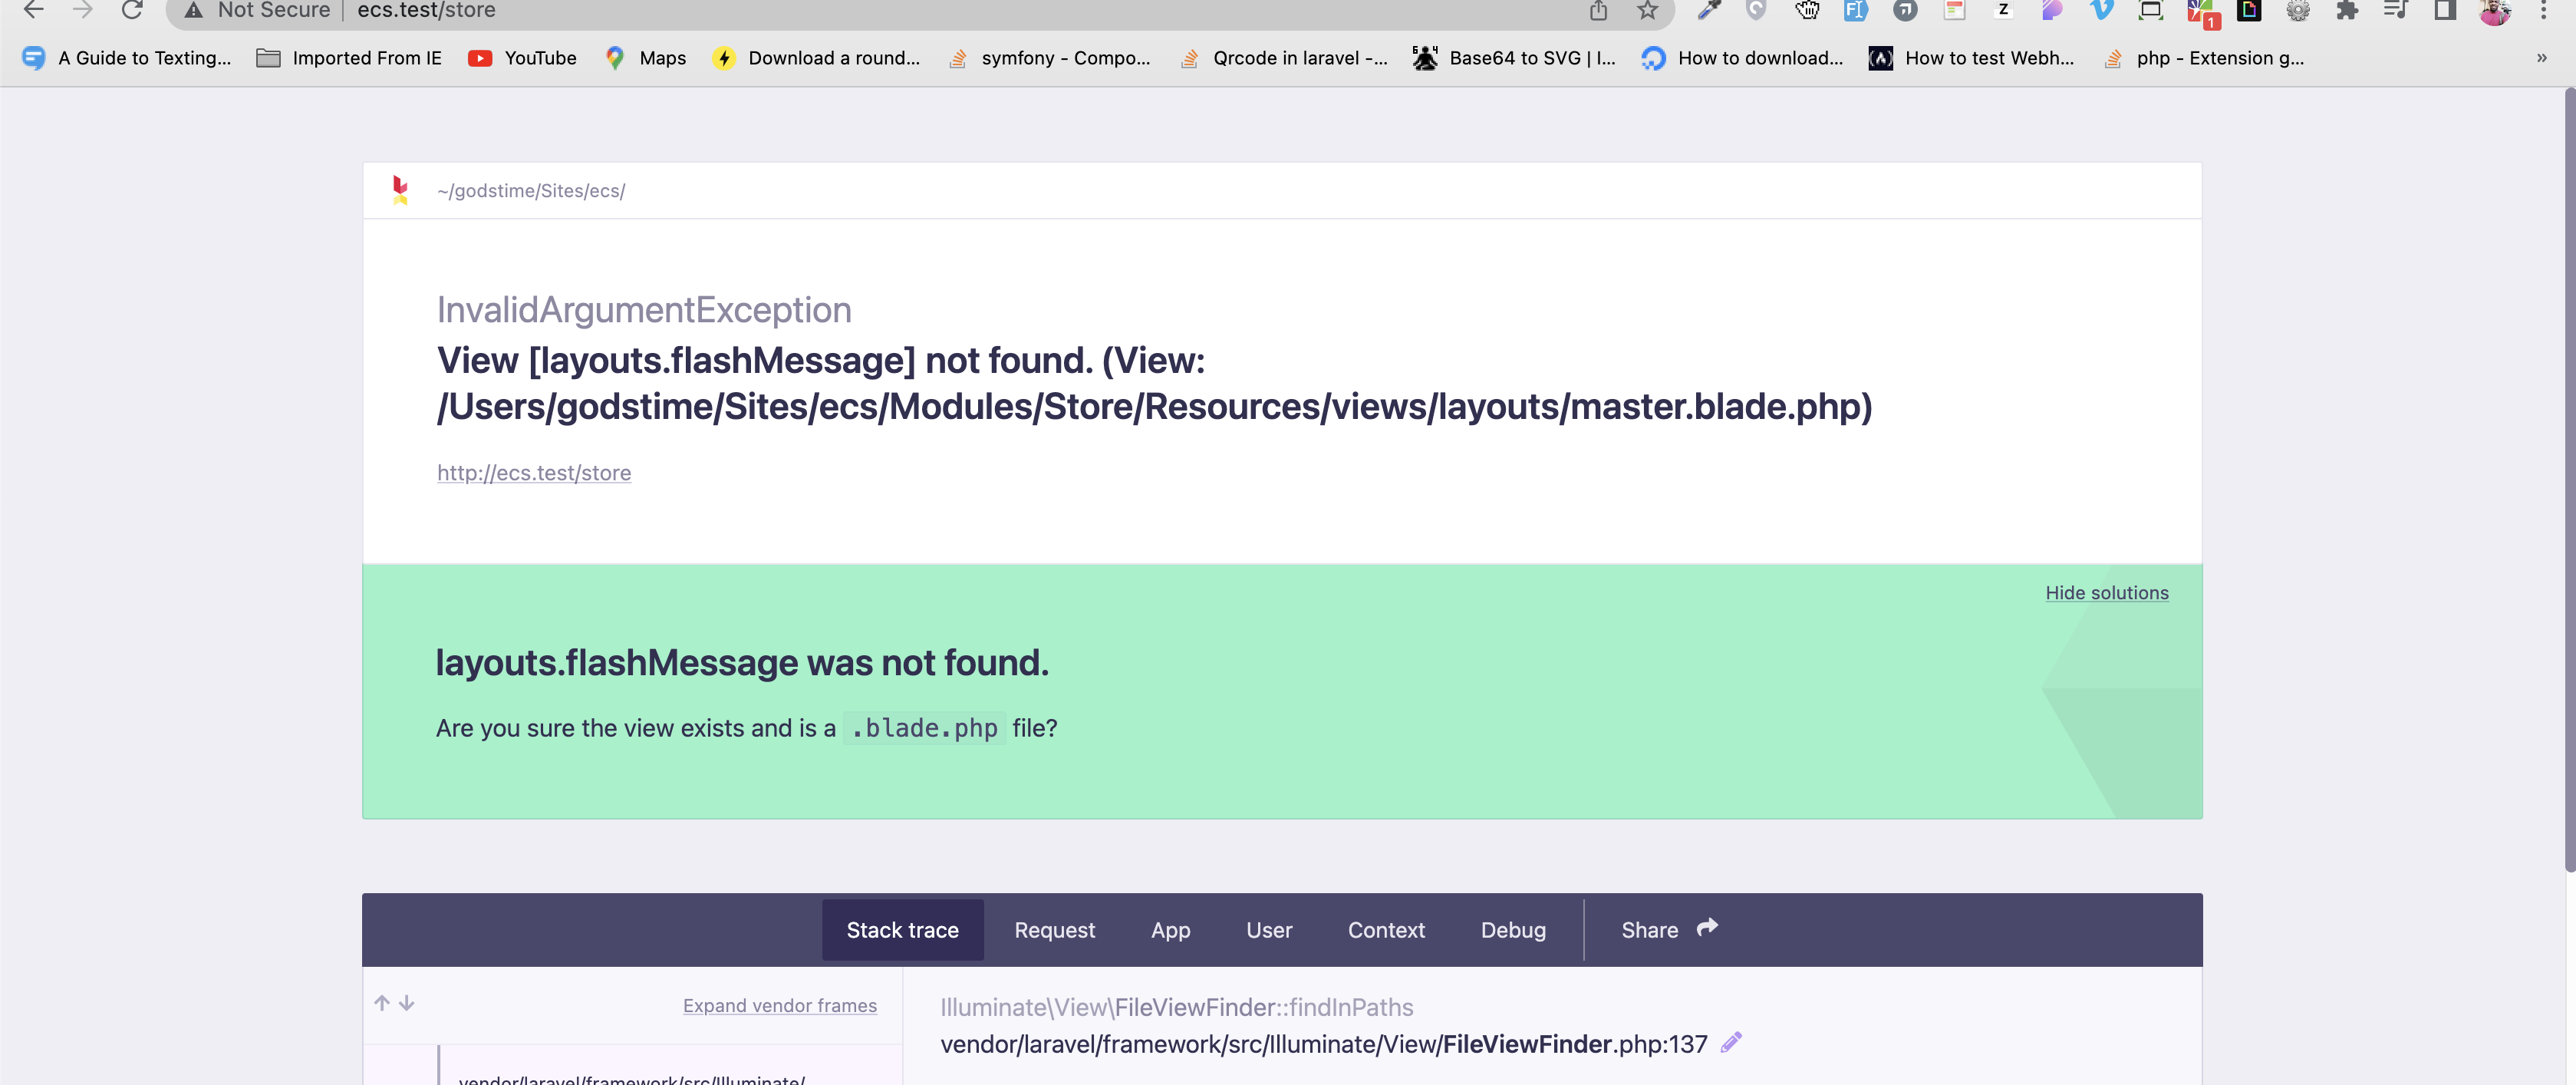The image size is (2576, 1085).
Task: Click the pencil icon to open FileViewFinder.php in editor
Action: tap(1731, 1042)
